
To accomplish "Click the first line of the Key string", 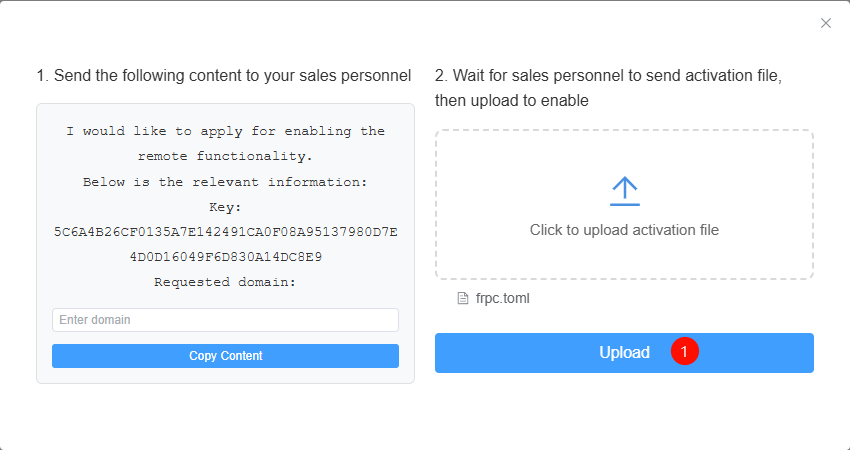I will pyautogui.click(x=225, y=232).
